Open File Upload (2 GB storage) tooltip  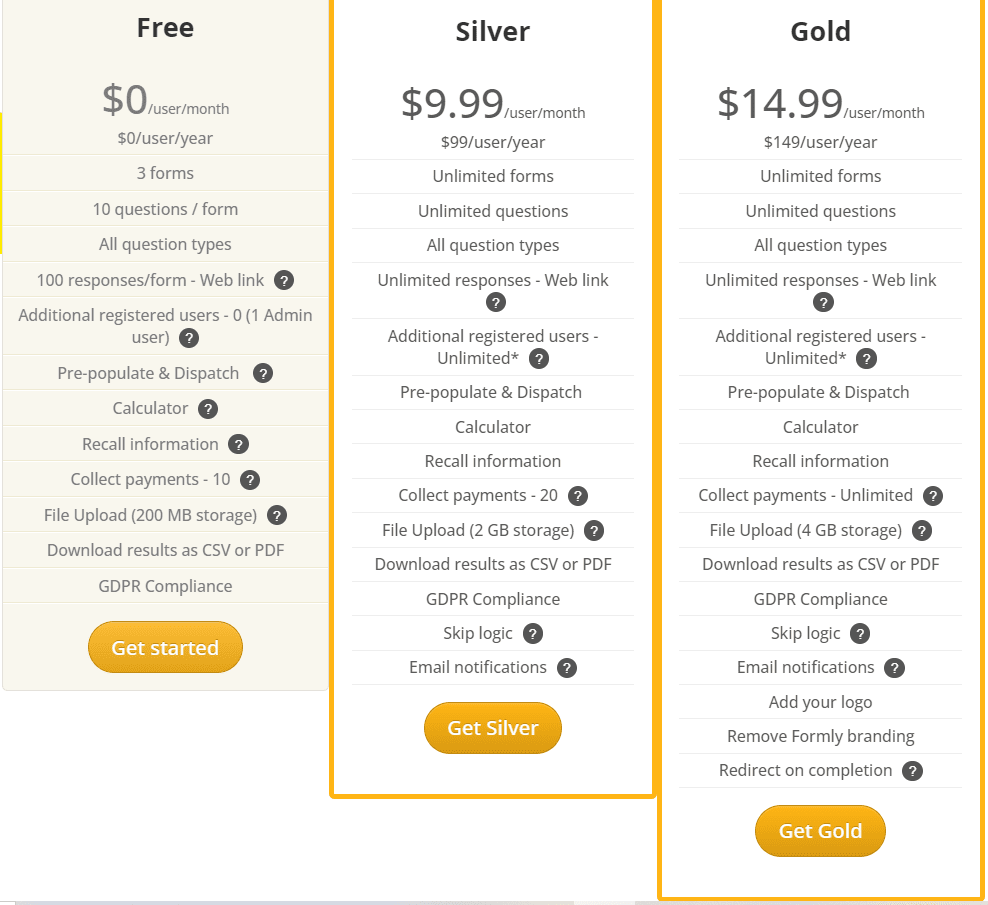tap(594, 530)
